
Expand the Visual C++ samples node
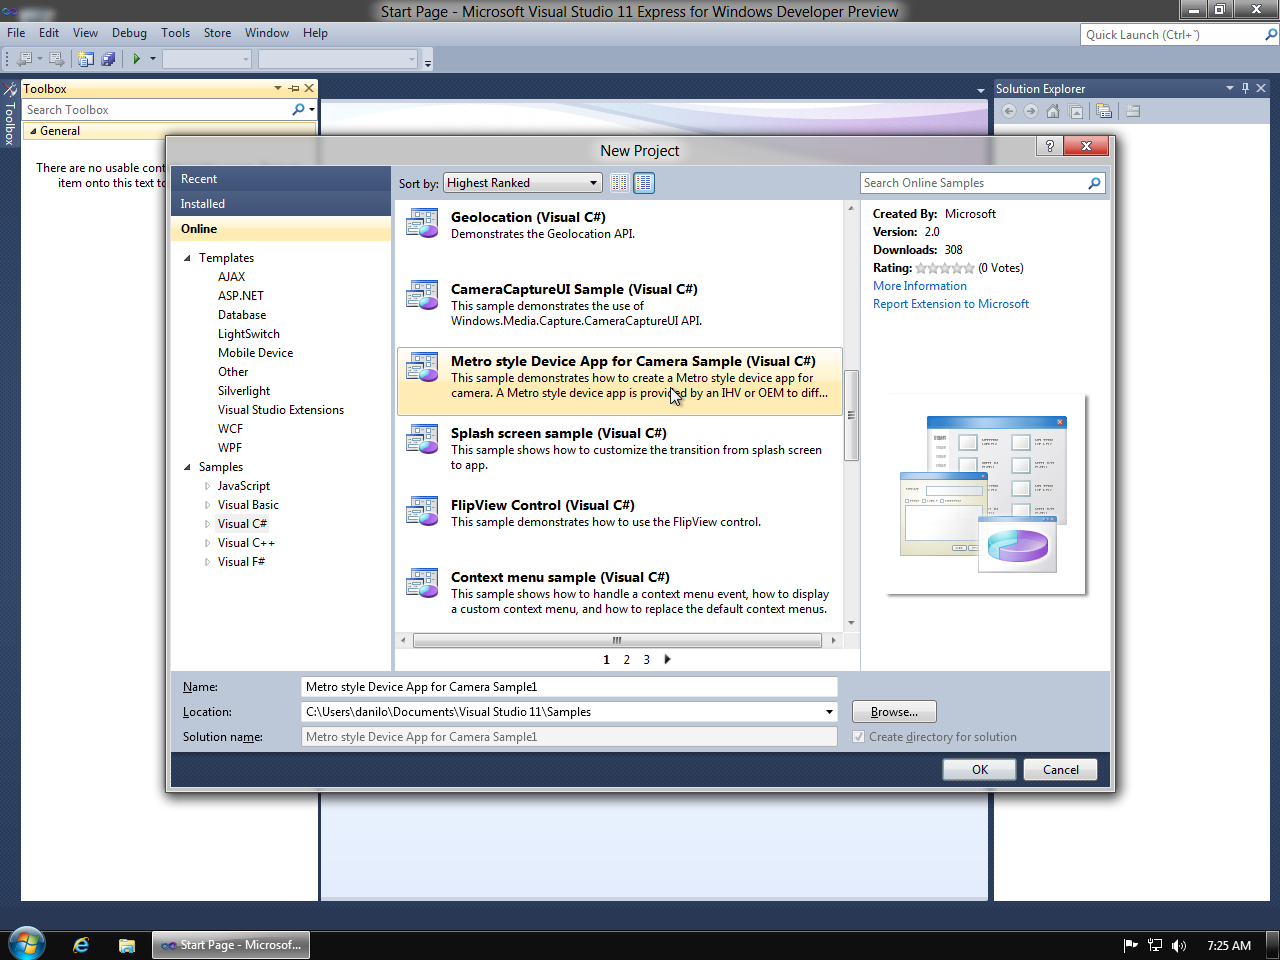click(208, 543)
